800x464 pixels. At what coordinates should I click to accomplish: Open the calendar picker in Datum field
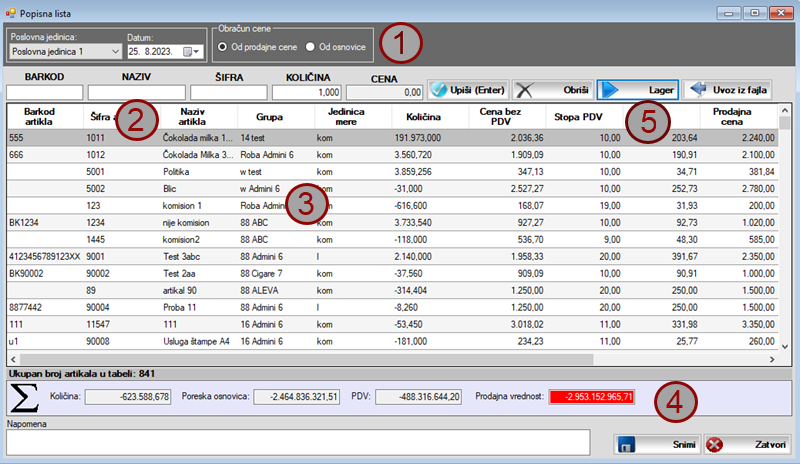tap(191, 52)
